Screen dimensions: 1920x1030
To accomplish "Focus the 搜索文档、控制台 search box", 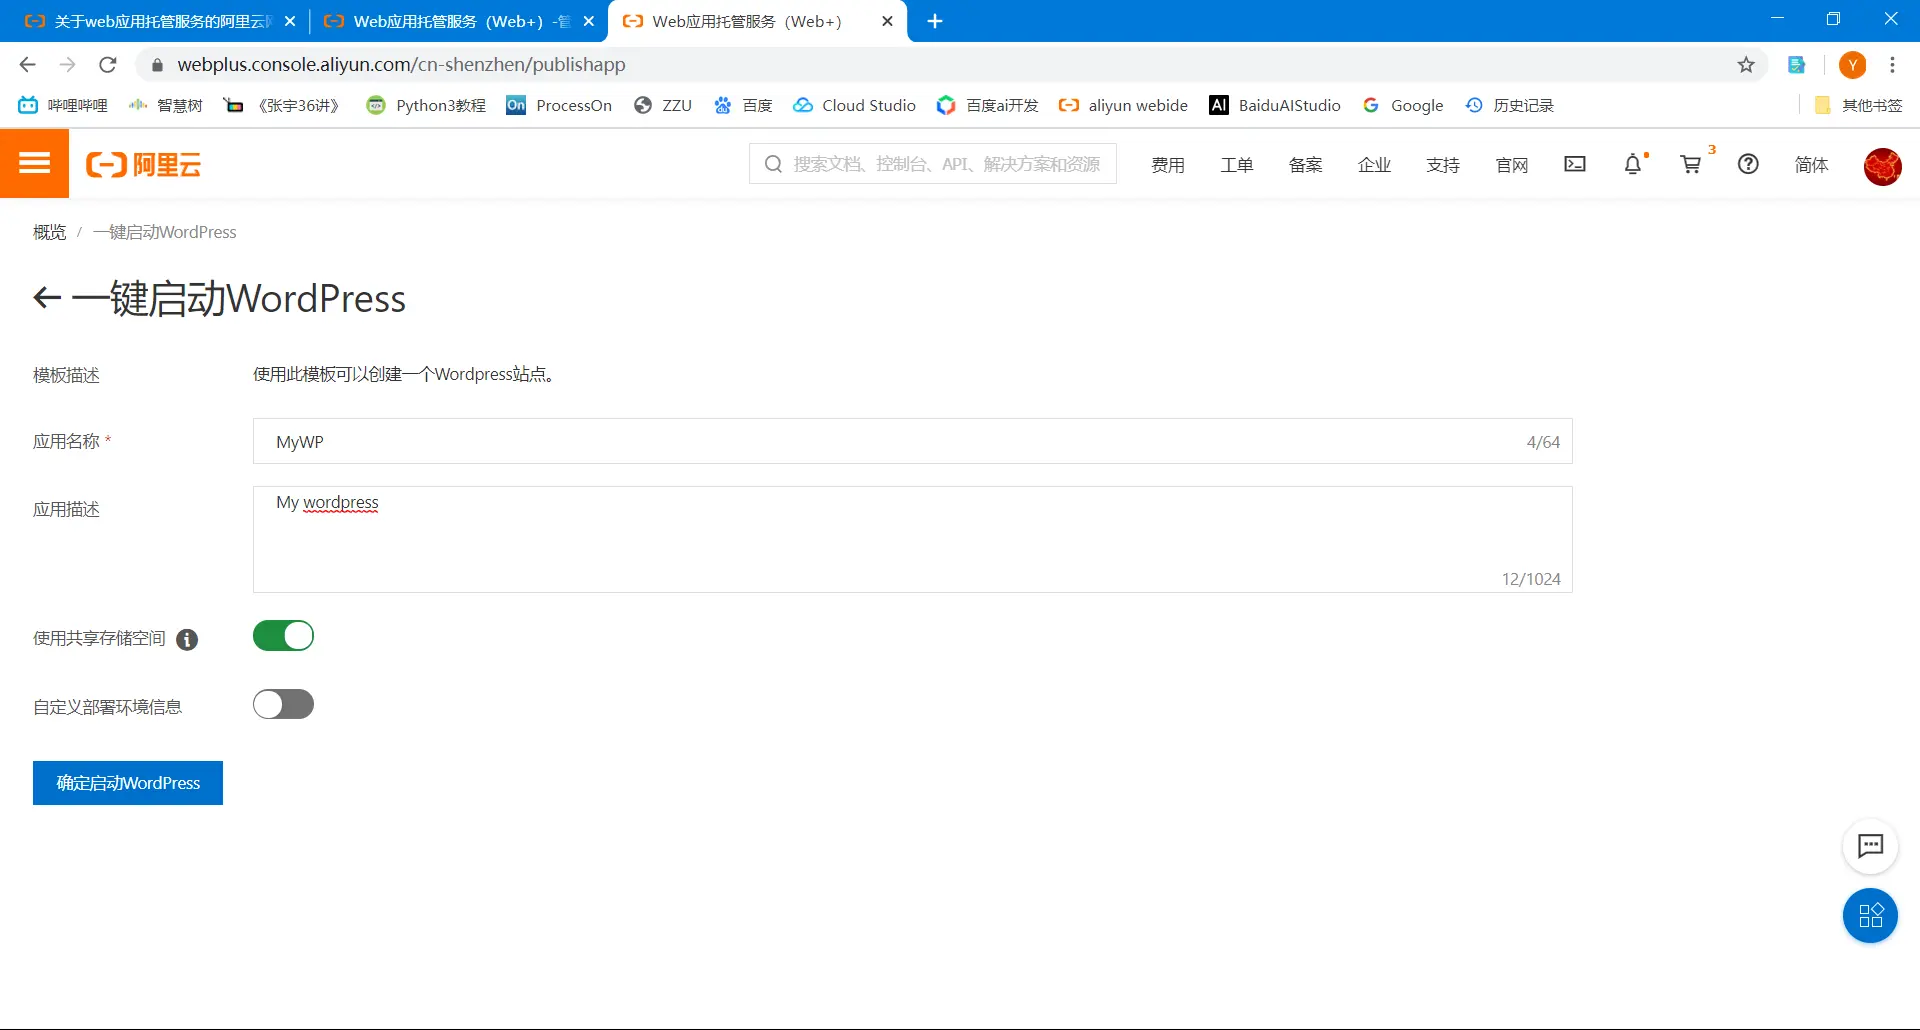I will (x=933, y=164).
